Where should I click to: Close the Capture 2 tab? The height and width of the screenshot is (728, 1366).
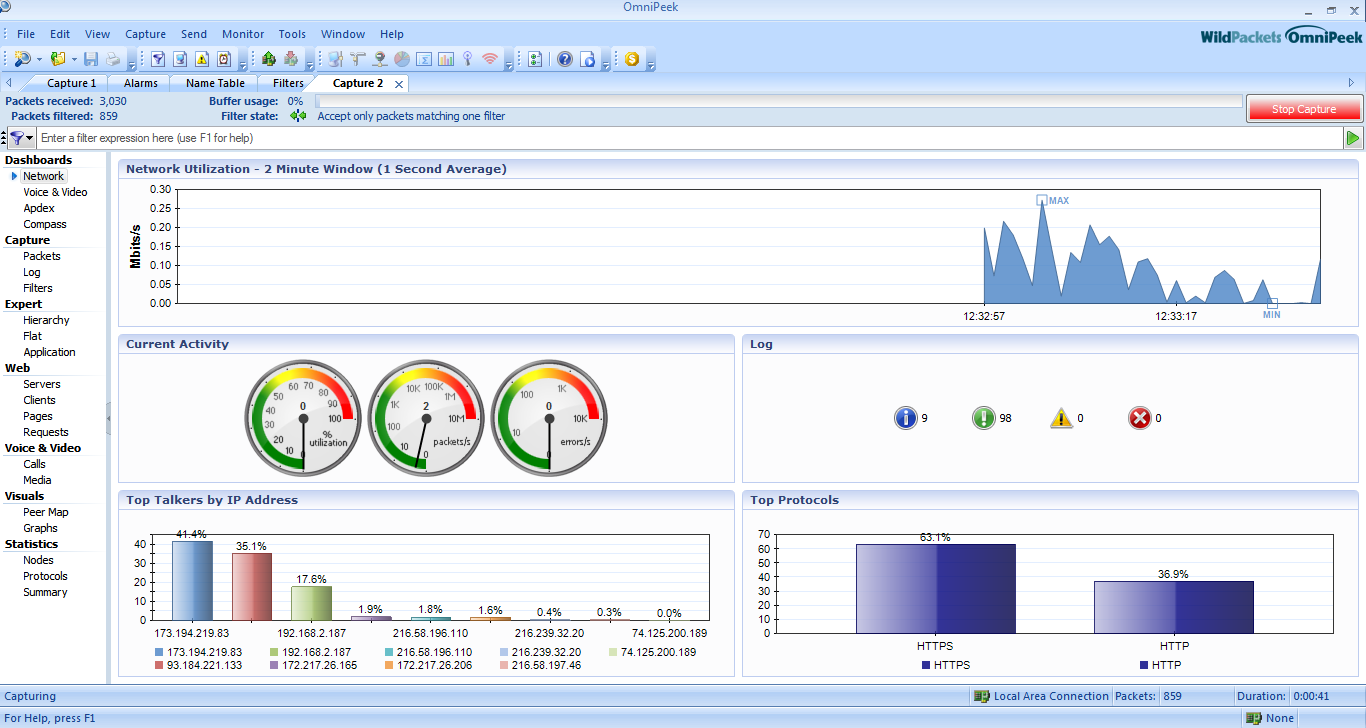[399, 84]
